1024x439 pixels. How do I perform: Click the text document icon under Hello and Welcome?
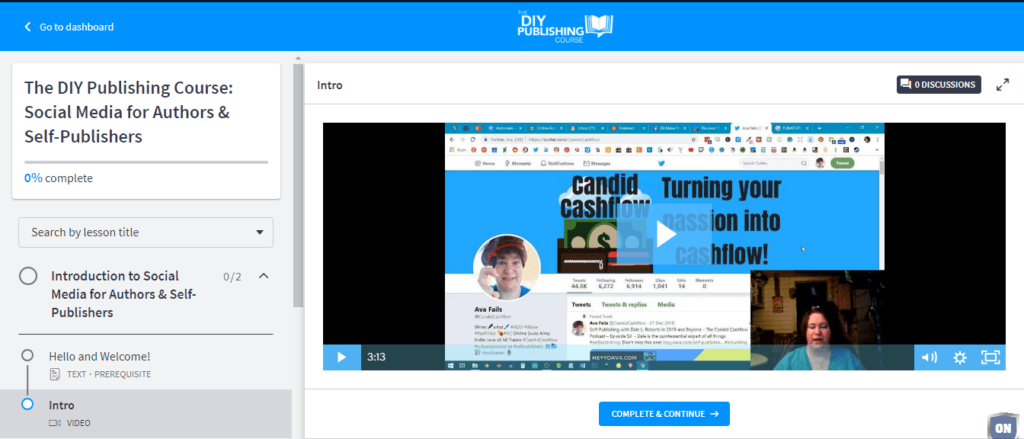tap(55, 374)
